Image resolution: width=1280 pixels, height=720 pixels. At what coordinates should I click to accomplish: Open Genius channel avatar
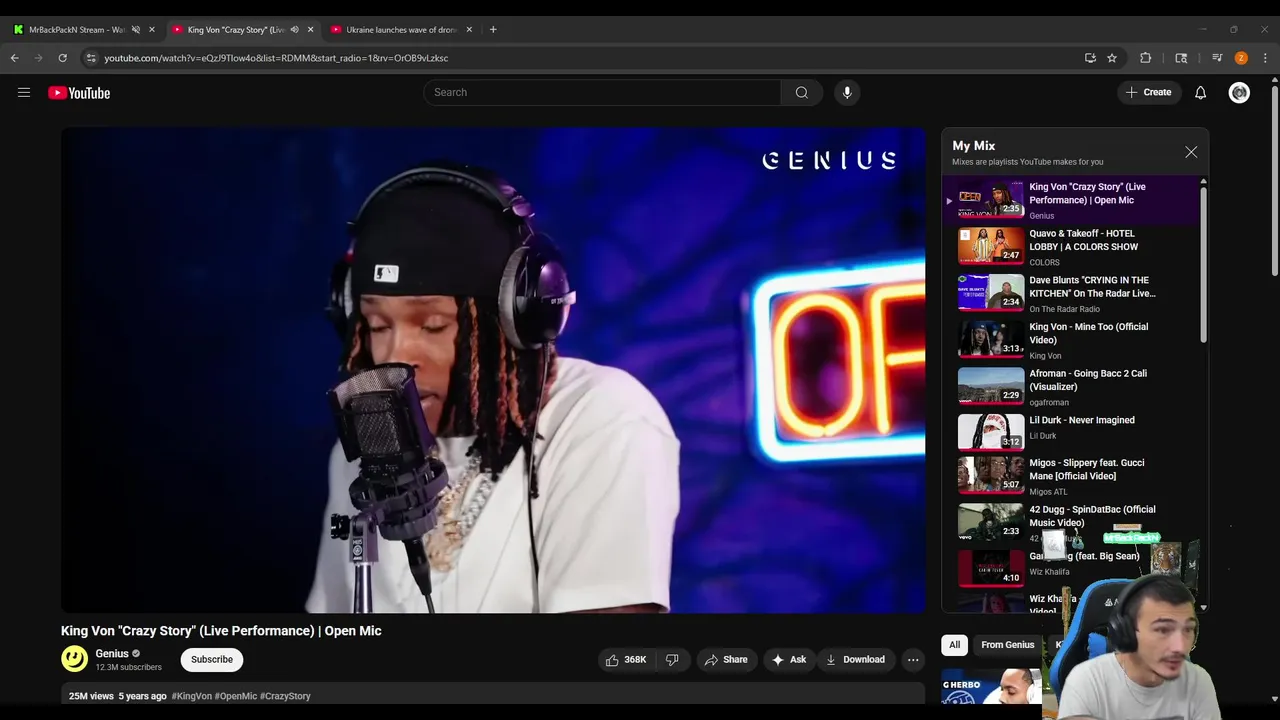[x=74, y=659]
